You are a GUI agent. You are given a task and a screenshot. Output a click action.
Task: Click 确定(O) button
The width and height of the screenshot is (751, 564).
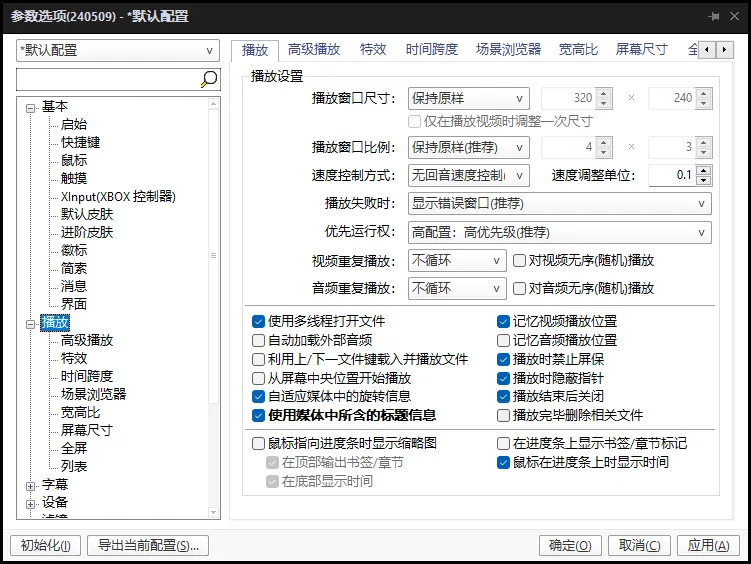[x=570, y=545]
